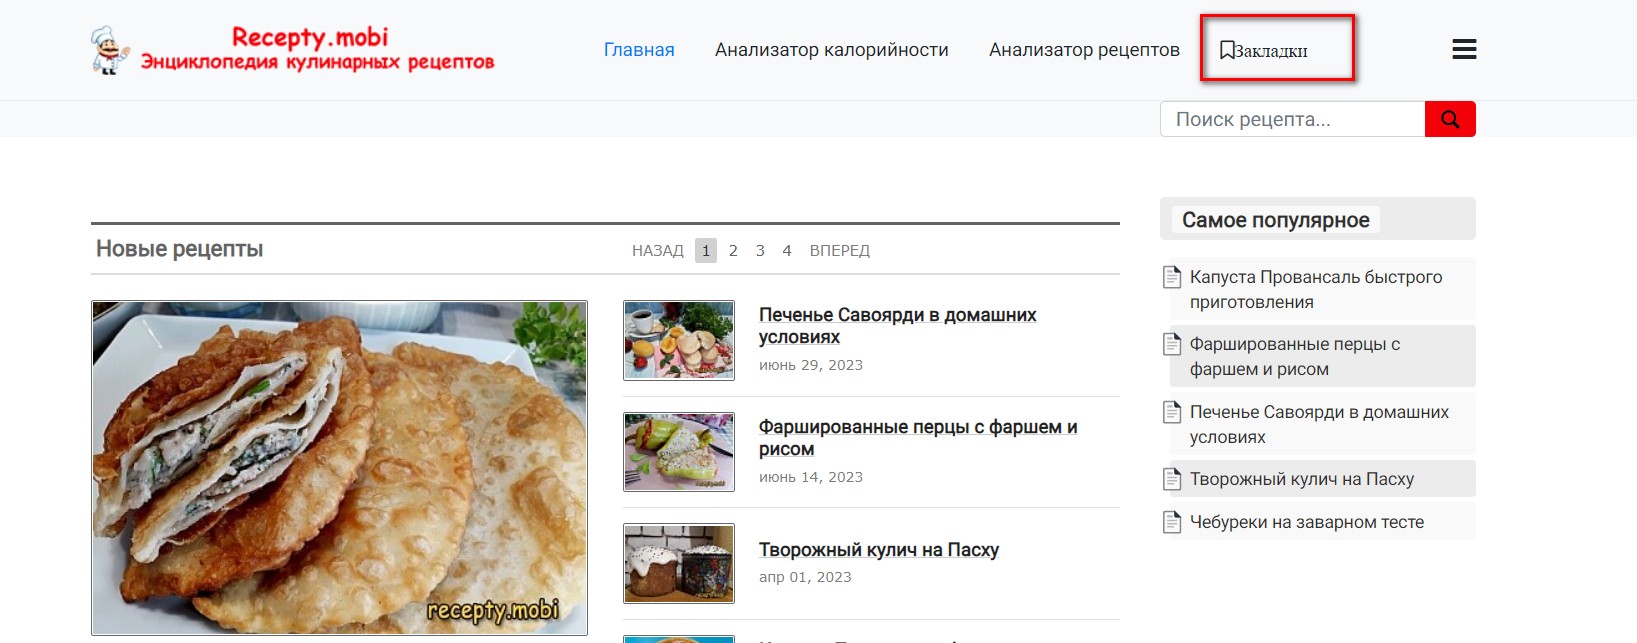Open recipe title Творожный кулич на Пасху
This screenshot has width=1637, height=643.
point(879,550)
